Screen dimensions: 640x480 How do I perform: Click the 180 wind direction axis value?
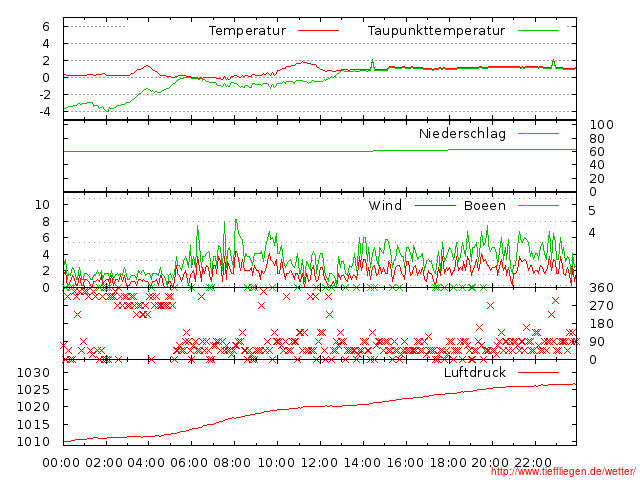coord(601,324)
